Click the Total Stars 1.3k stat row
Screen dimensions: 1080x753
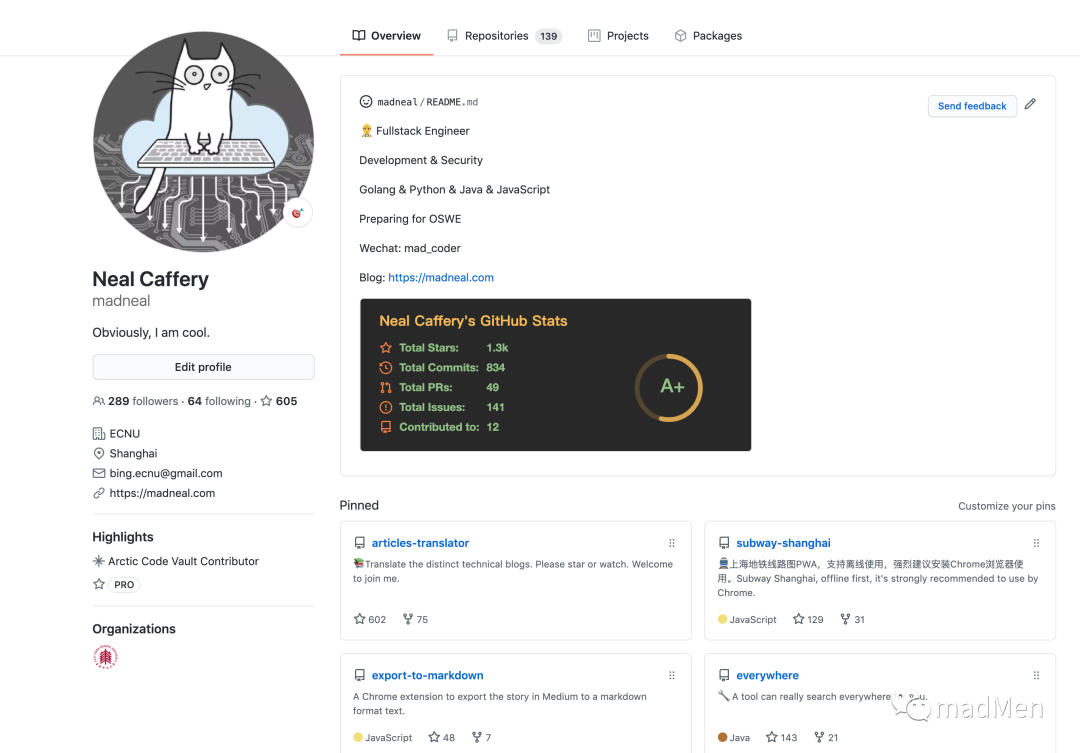tap(444, 348)
